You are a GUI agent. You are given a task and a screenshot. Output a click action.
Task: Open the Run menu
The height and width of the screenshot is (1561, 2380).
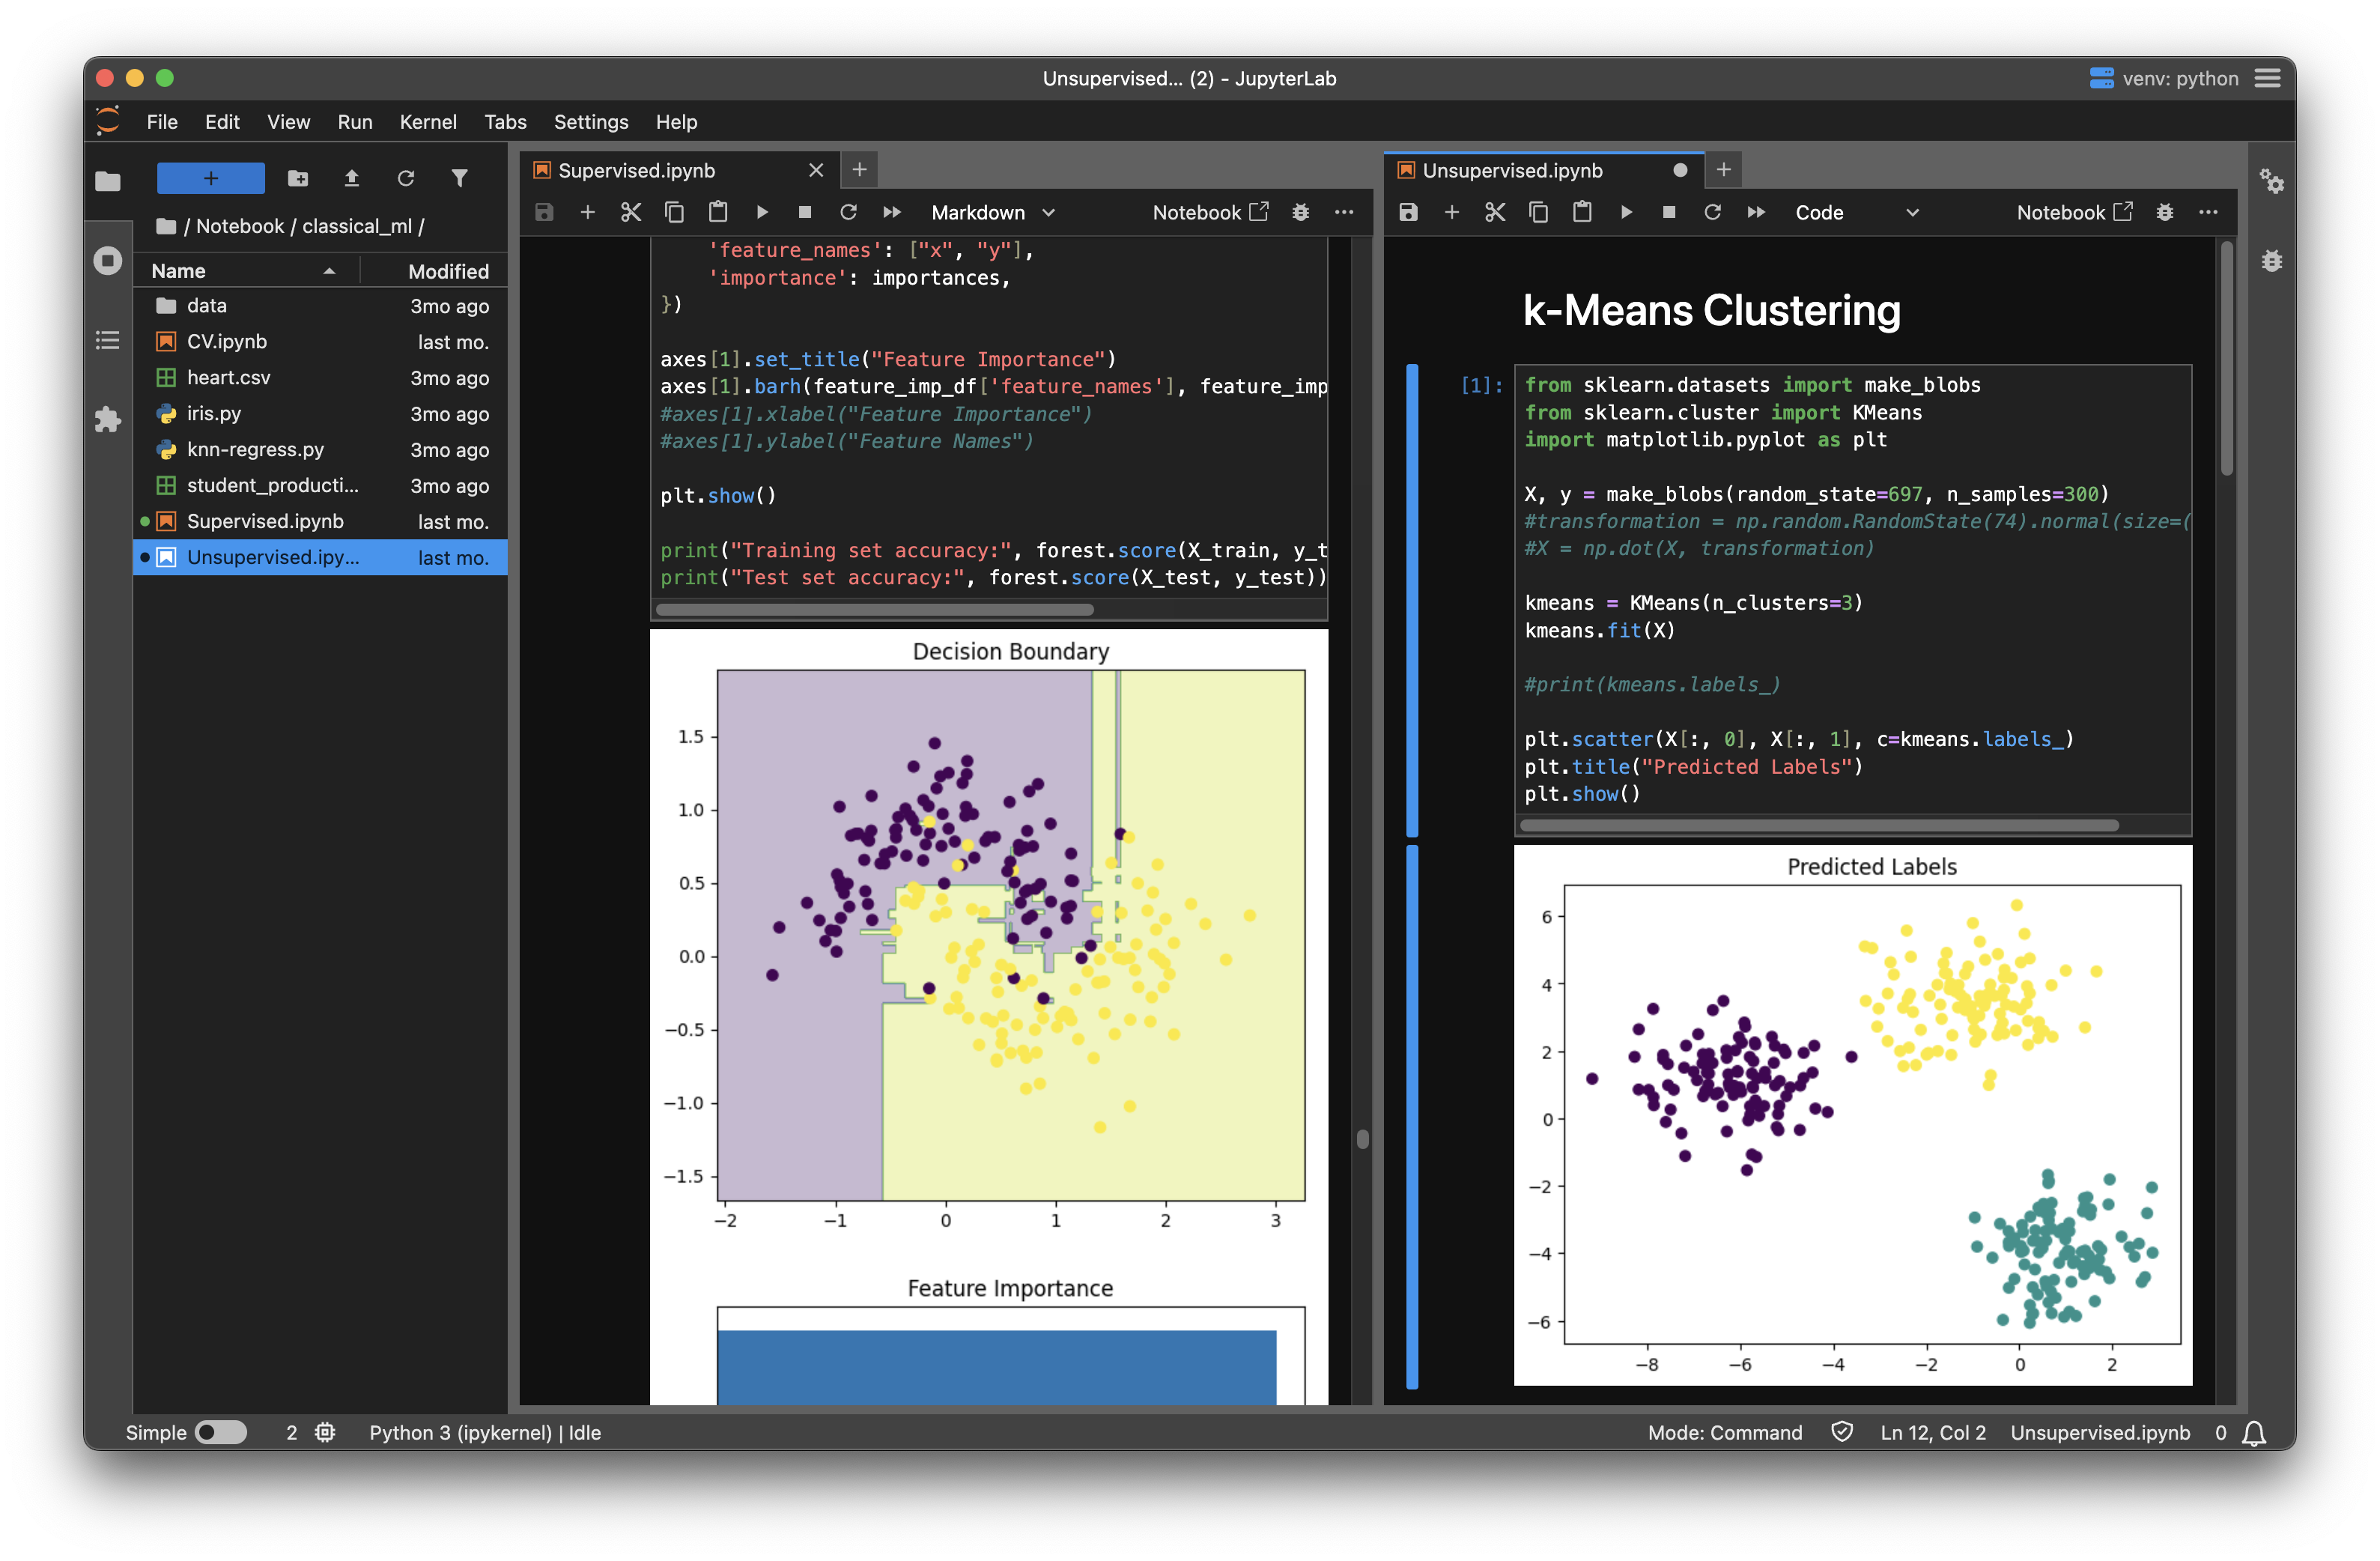(x=355, y=122)
